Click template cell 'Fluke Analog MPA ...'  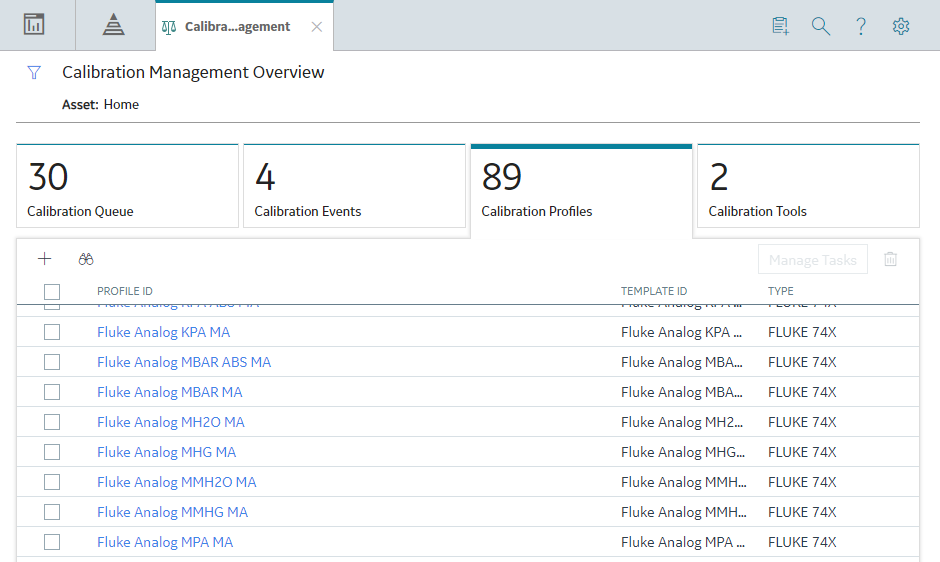(x=683, y=542)
